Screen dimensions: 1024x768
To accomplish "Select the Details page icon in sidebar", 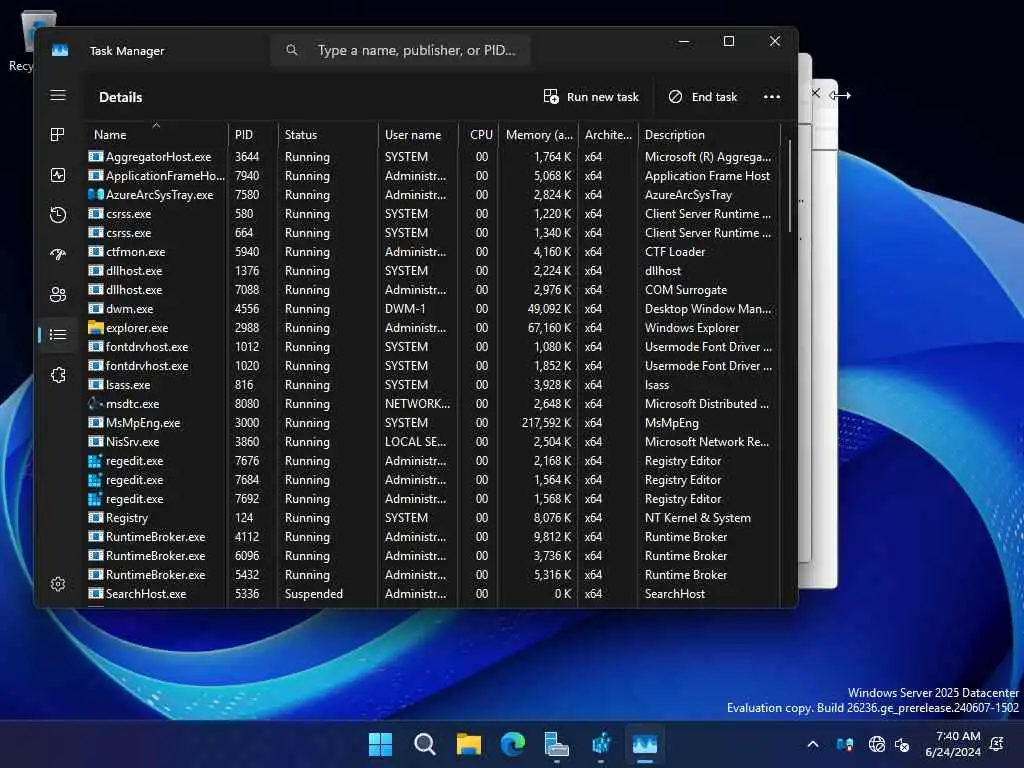I will pyautogui.click(x=58, y=335).
